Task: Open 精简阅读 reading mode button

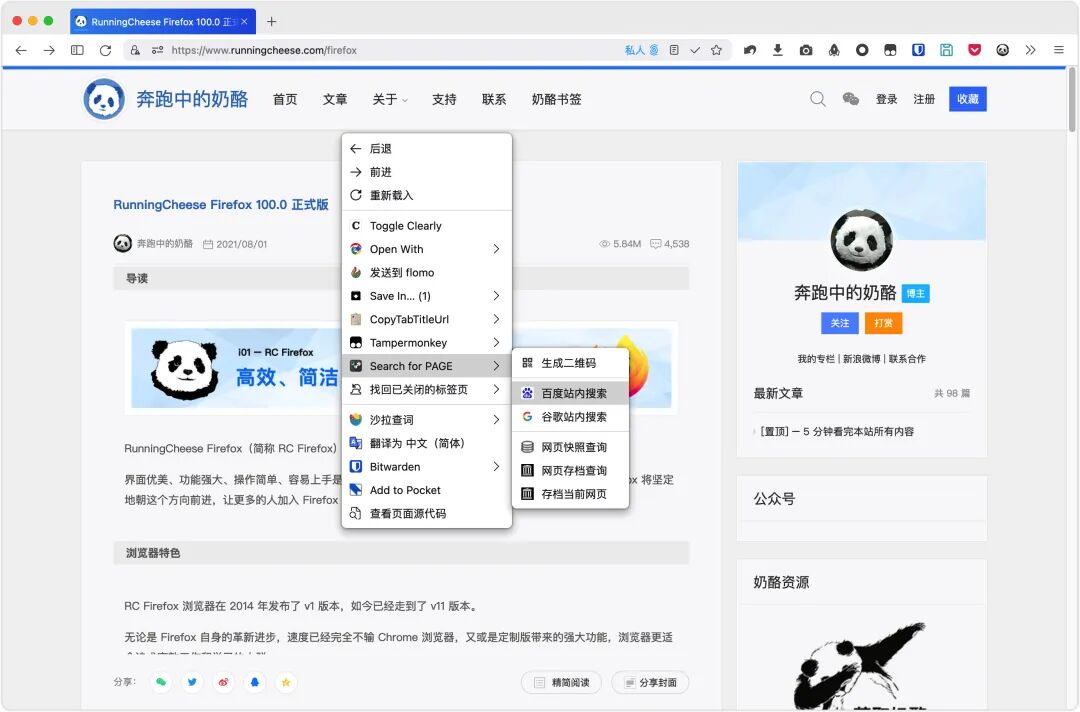Action: coord(561,682)
